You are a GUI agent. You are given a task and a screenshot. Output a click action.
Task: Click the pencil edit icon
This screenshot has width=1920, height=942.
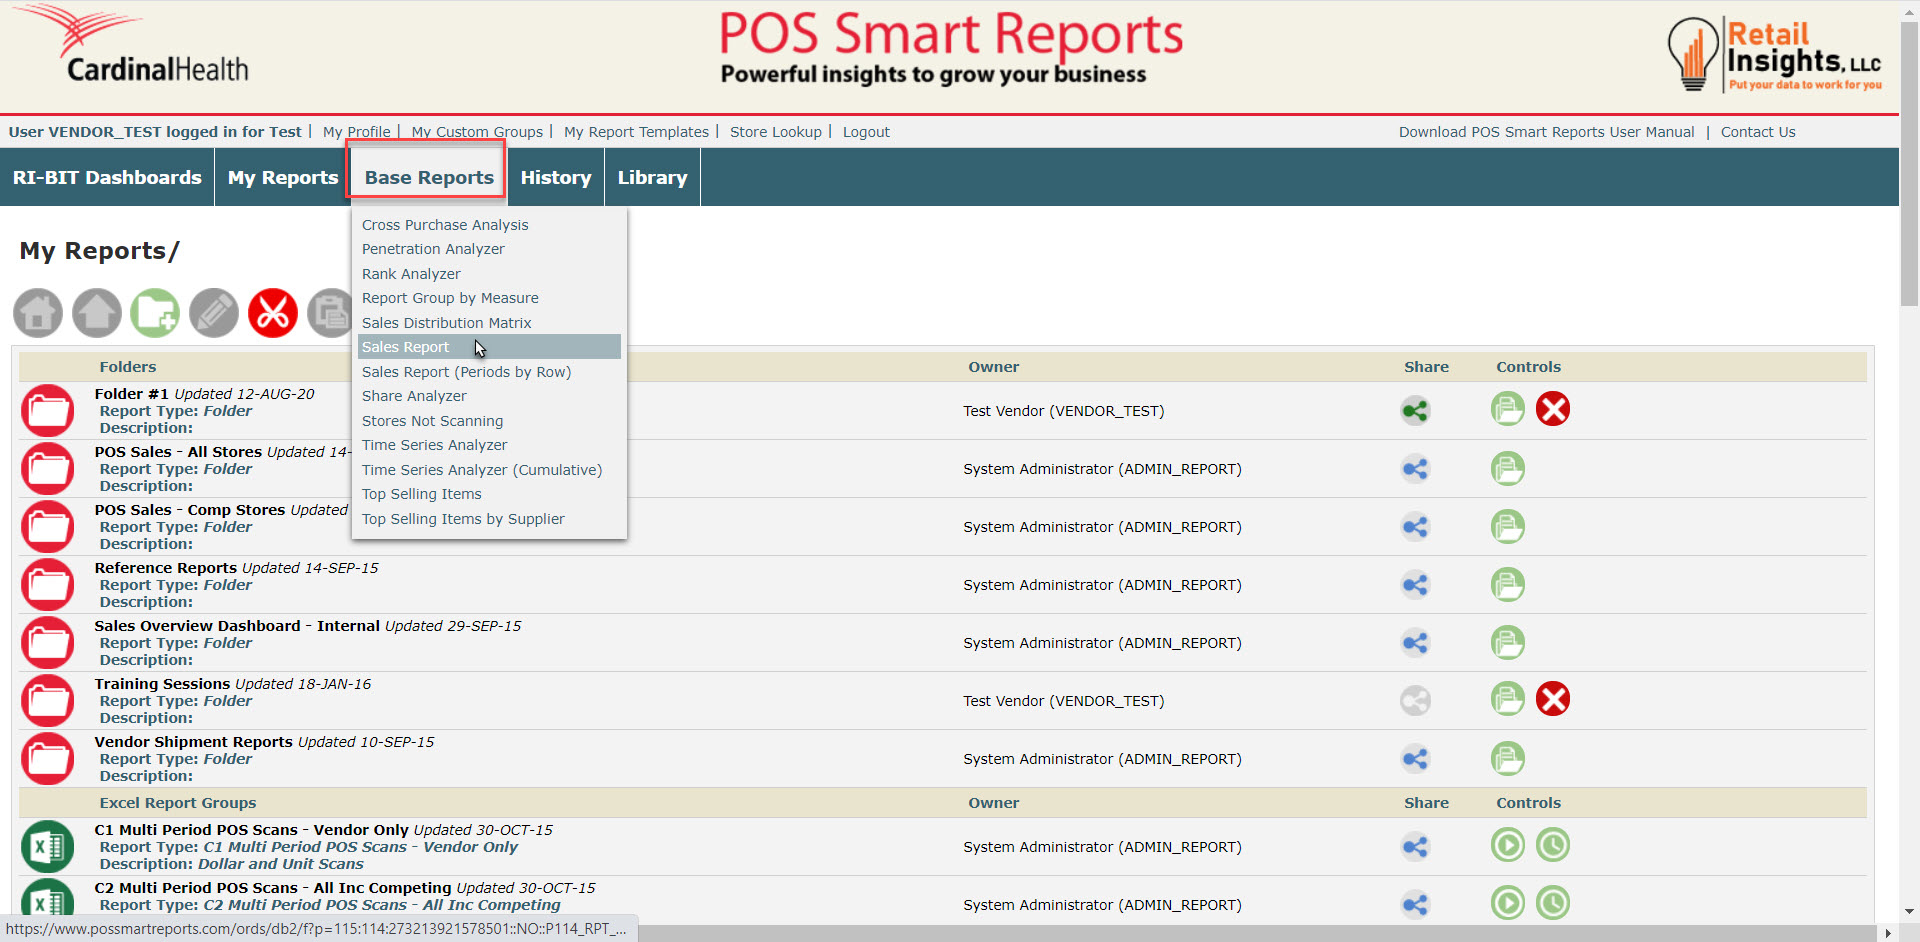click(214, 313)
